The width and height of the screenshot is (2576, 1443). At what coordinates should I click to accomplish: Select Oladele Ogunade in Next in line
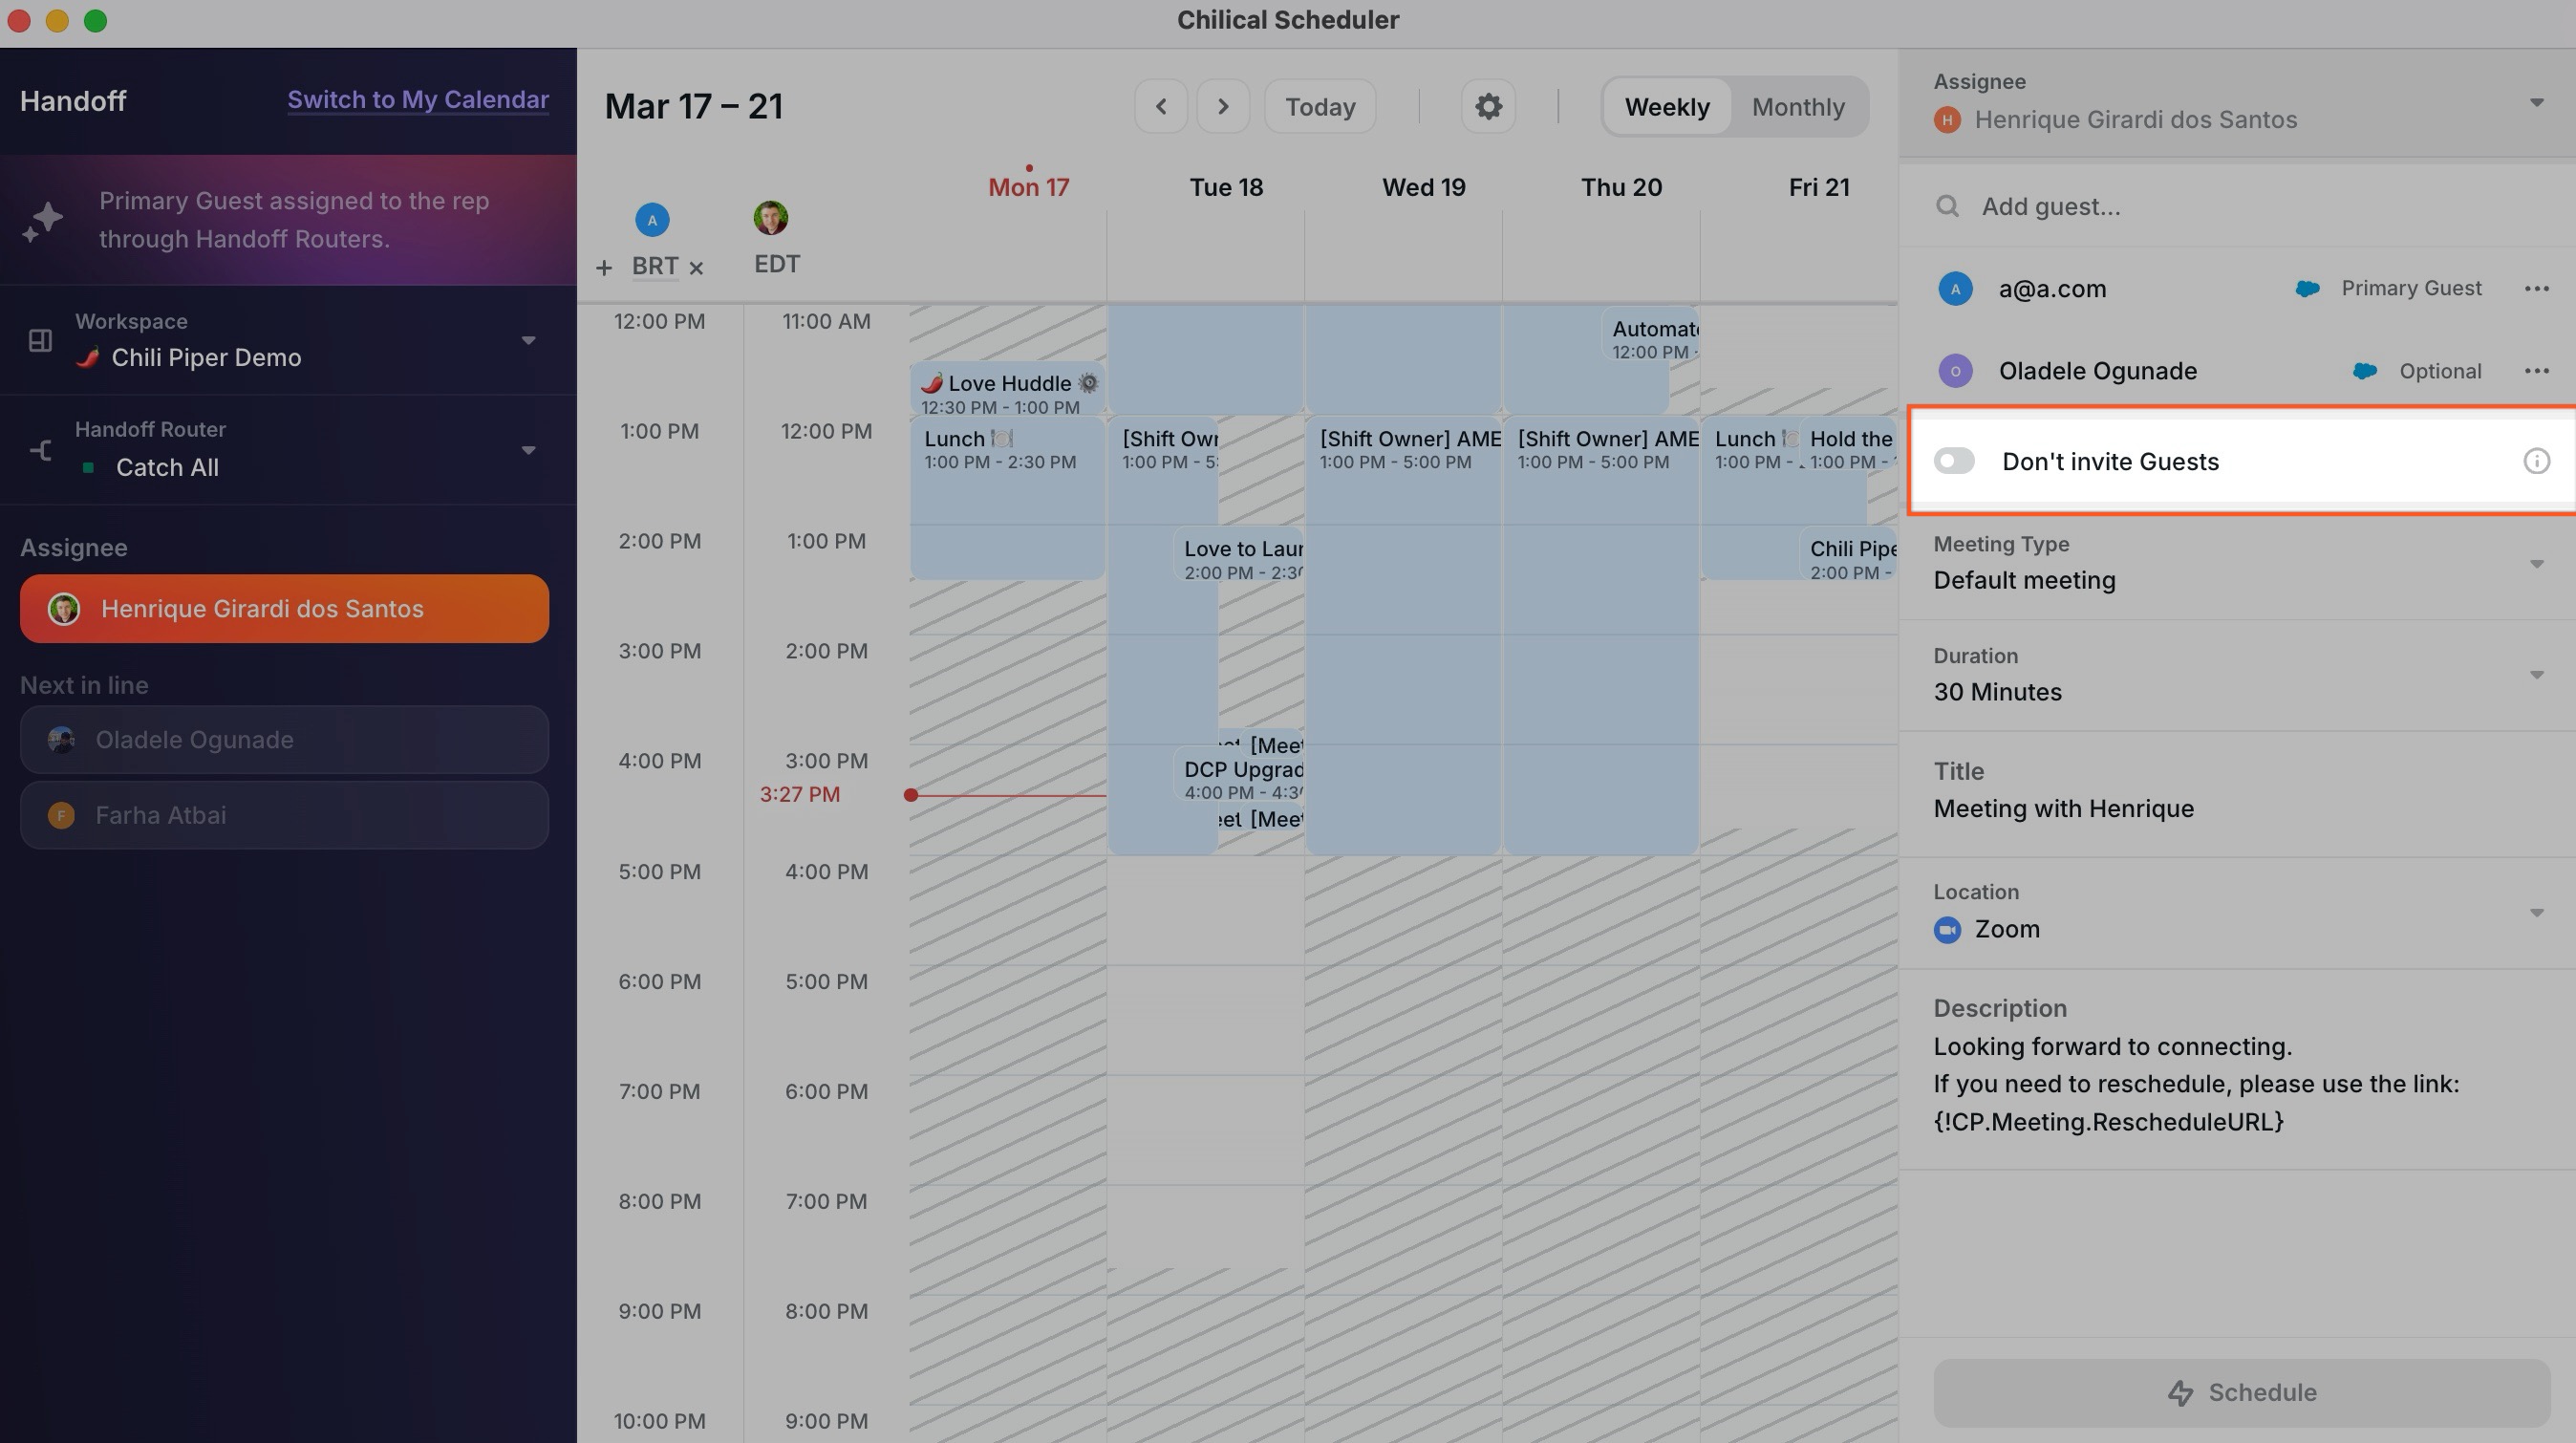284,740
